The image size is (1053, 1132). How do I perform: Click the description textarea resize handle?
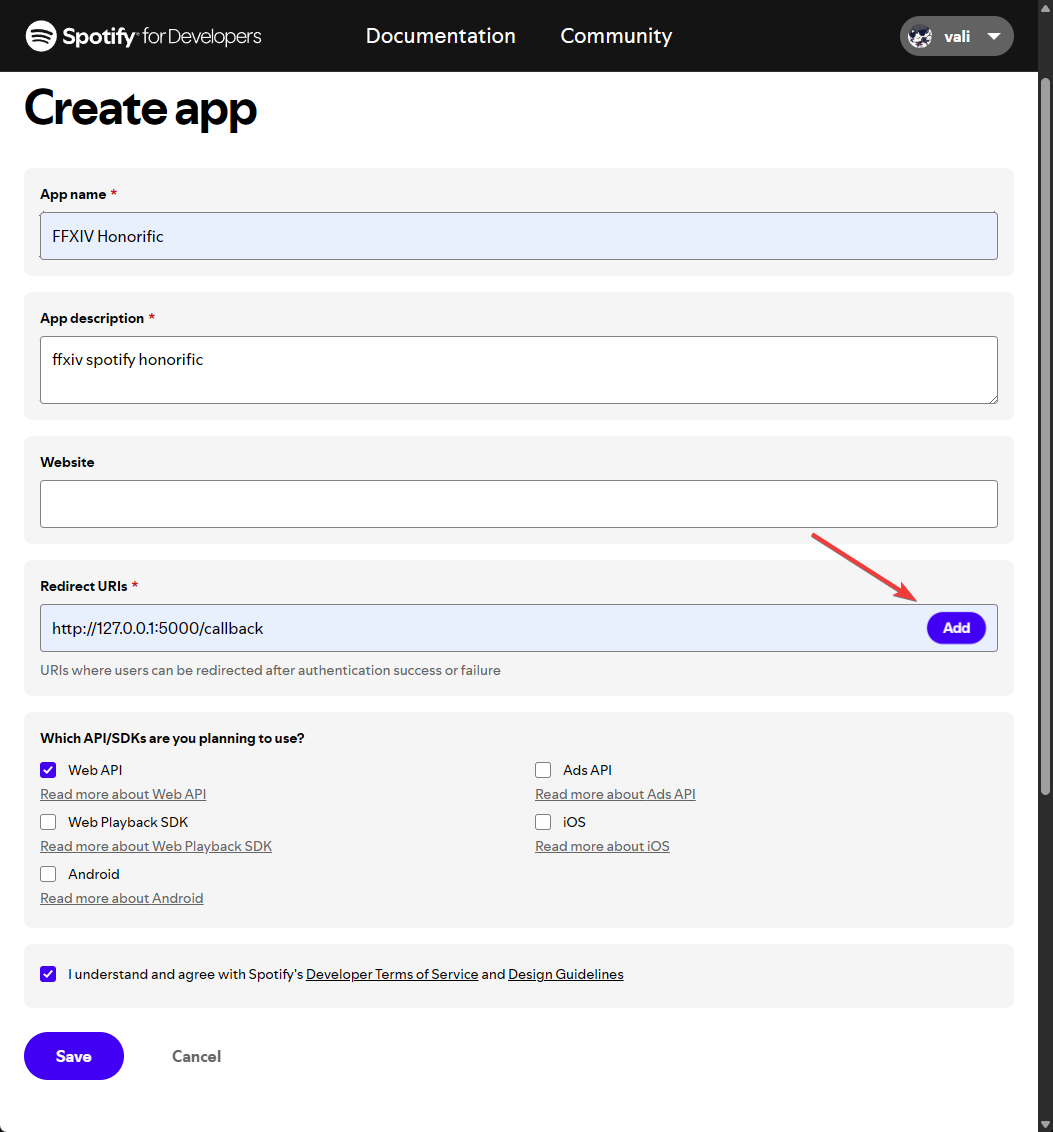point(993,399)
